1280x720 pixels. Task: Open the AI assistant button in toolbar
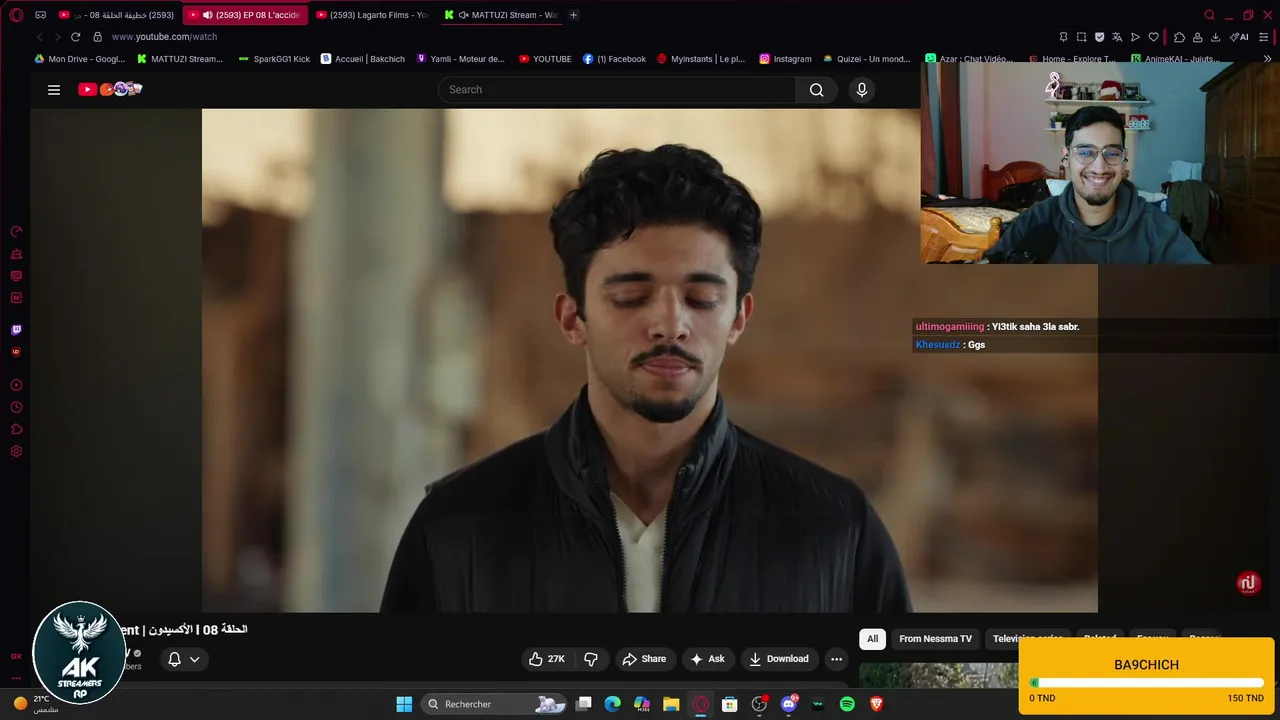[1240, 37]
